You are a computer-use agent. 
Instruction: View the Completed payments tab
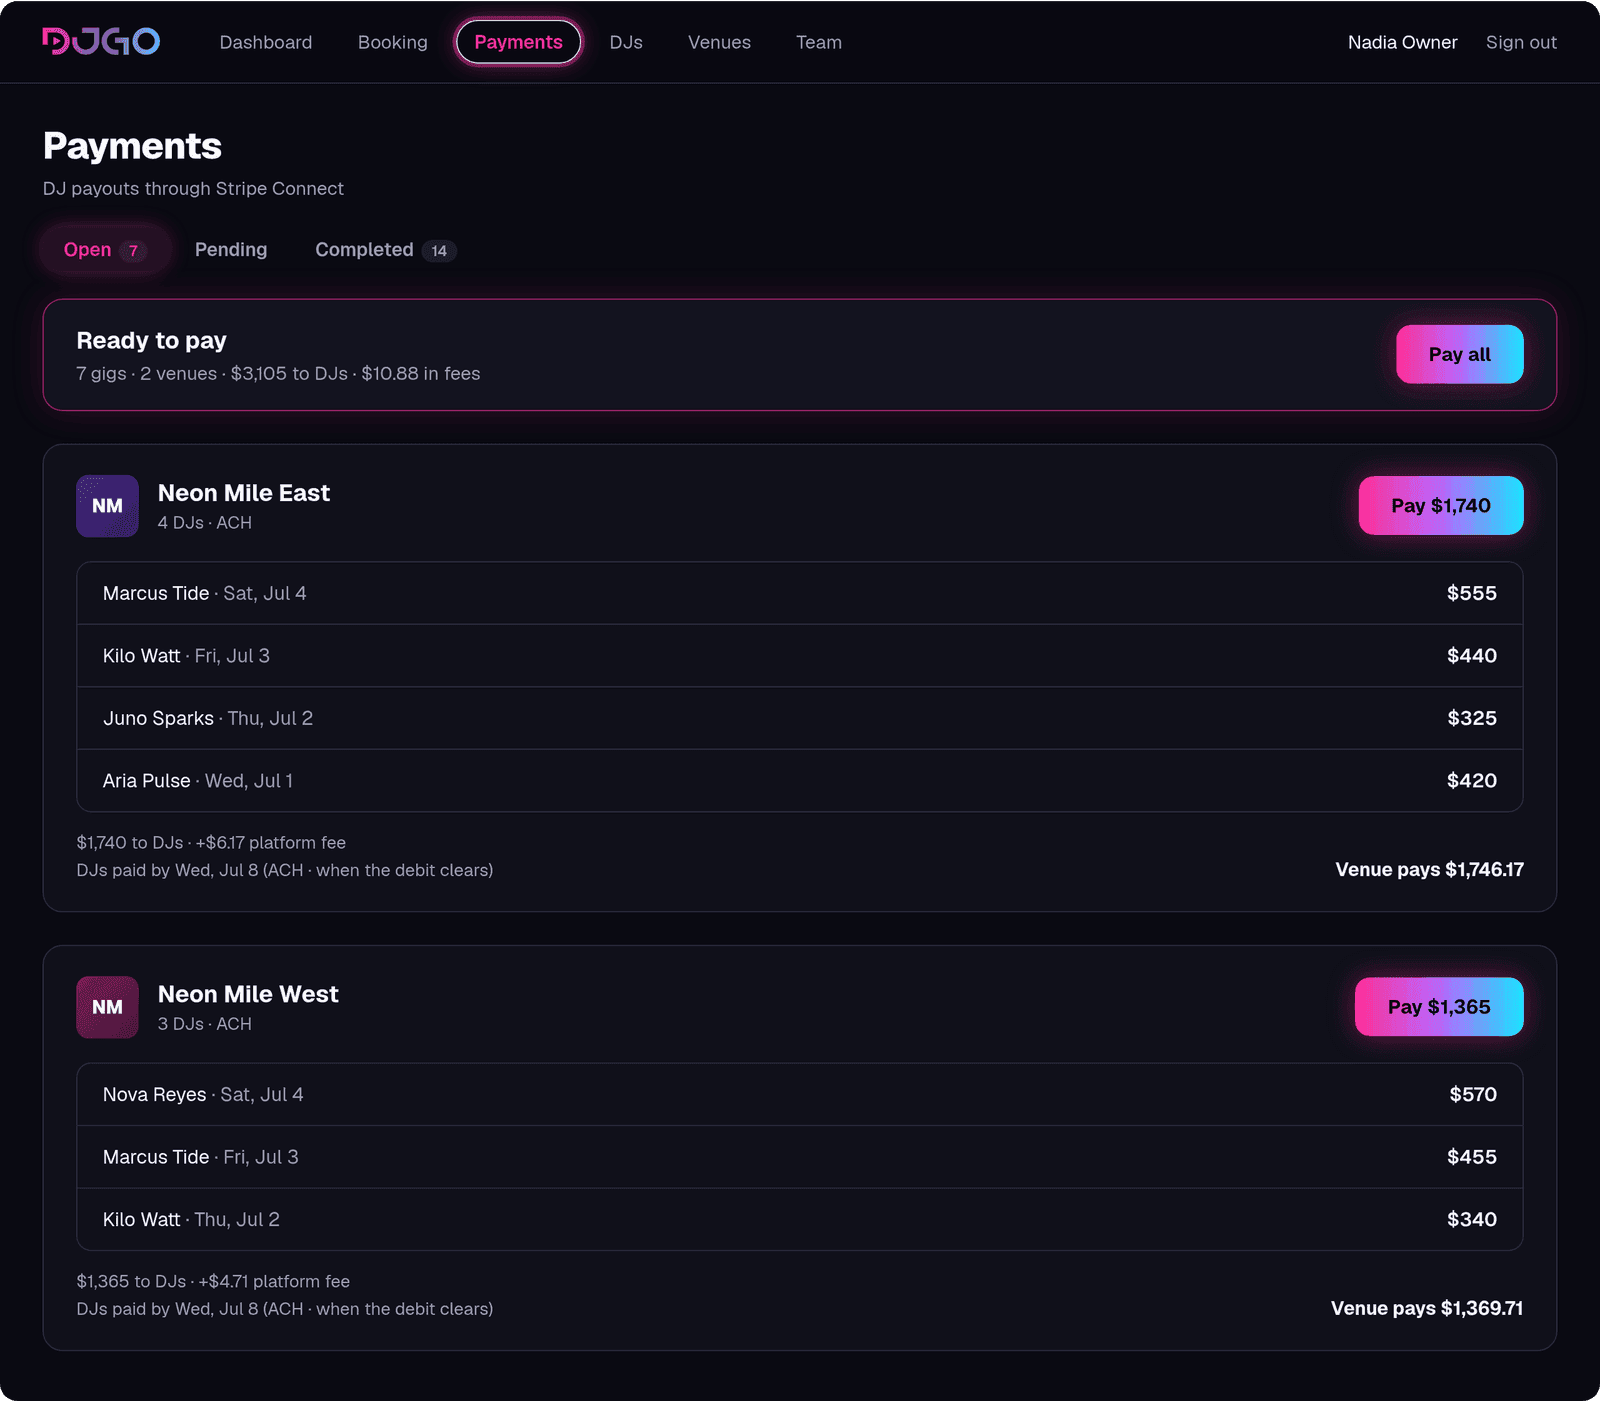385,250
